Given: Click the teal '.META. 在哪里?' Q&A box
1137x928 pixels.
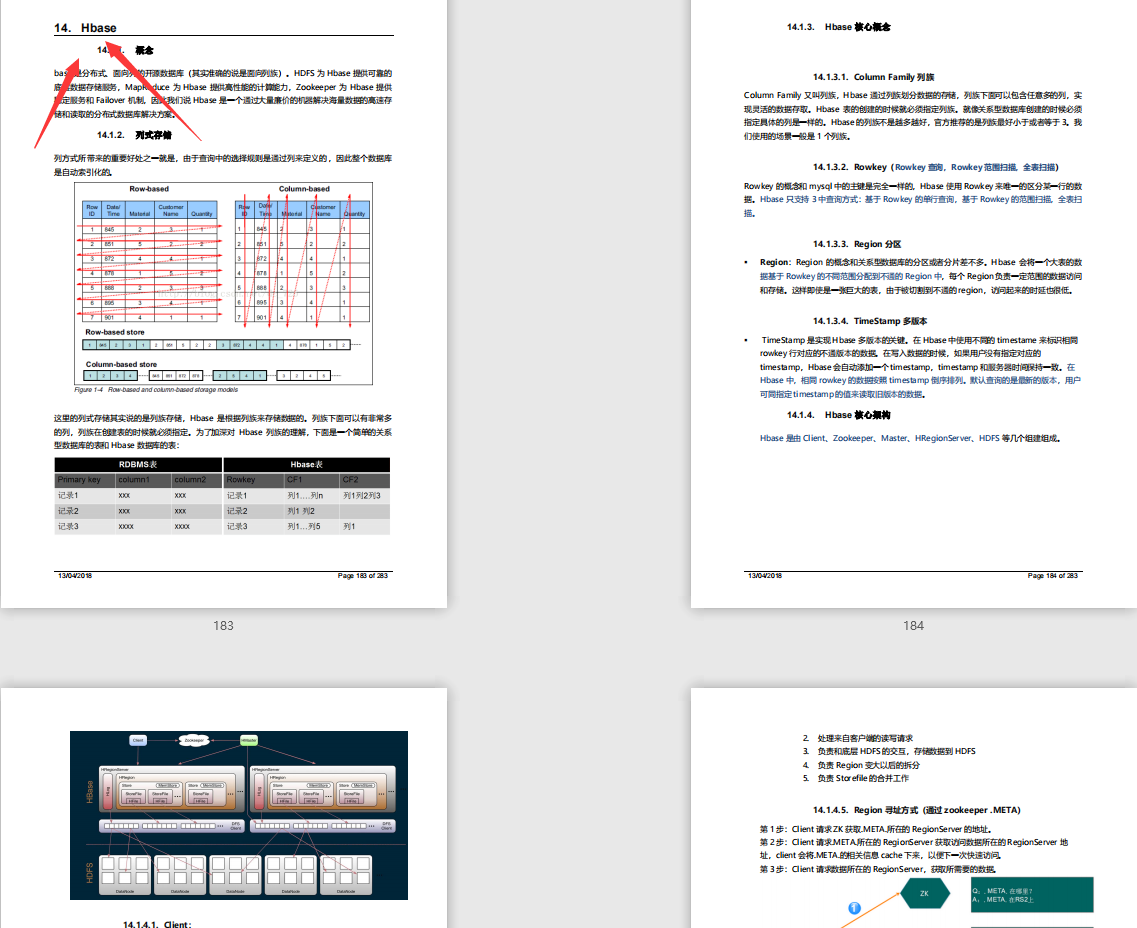Looking at the screenshot, I should 1032,895.
